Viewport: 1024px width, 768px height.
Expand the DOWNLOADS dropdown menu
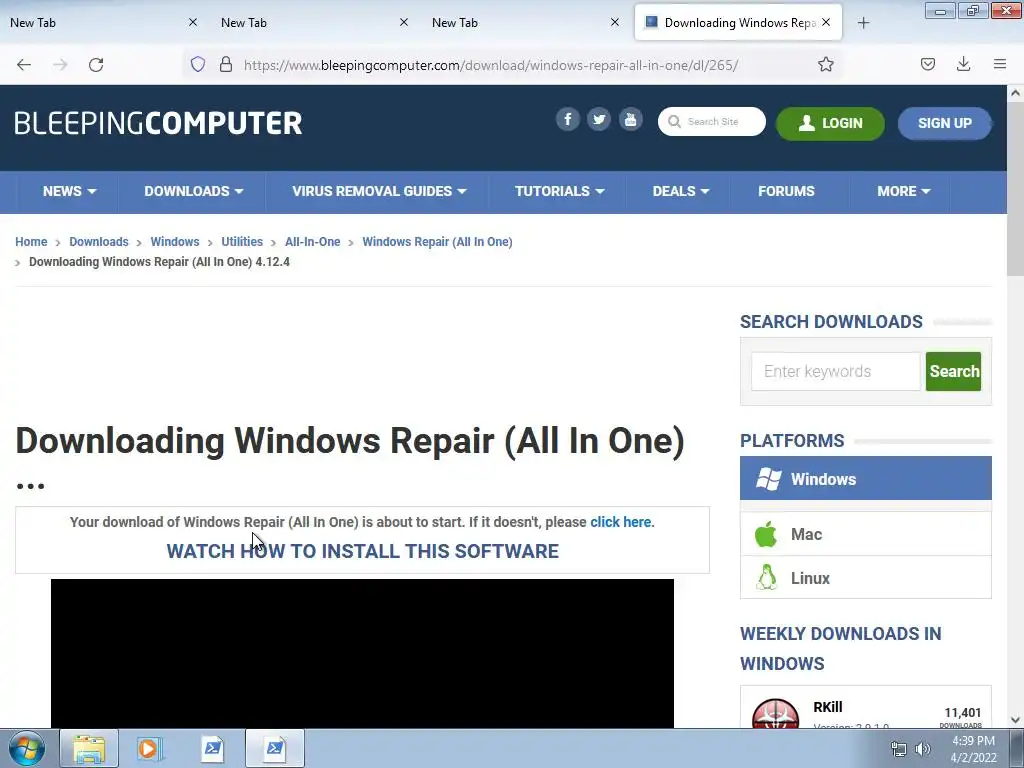point(193,191)
